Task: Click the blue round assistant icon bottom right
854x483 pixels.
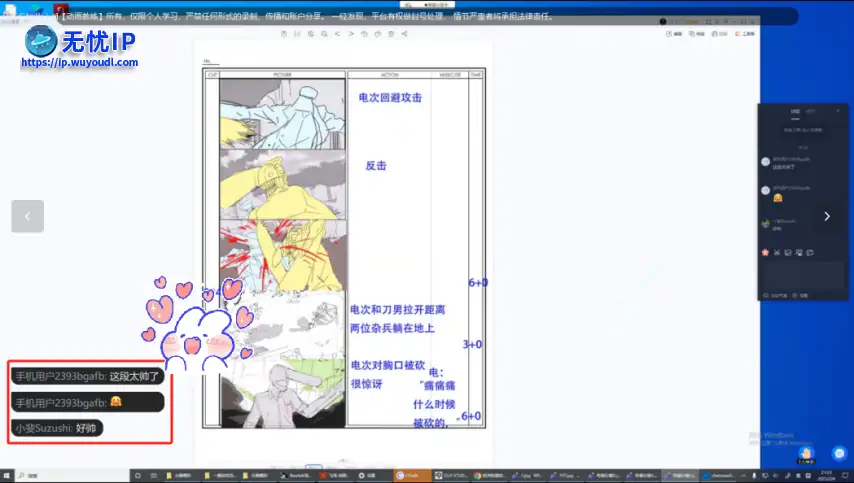Action: click(x=838, y=453)
